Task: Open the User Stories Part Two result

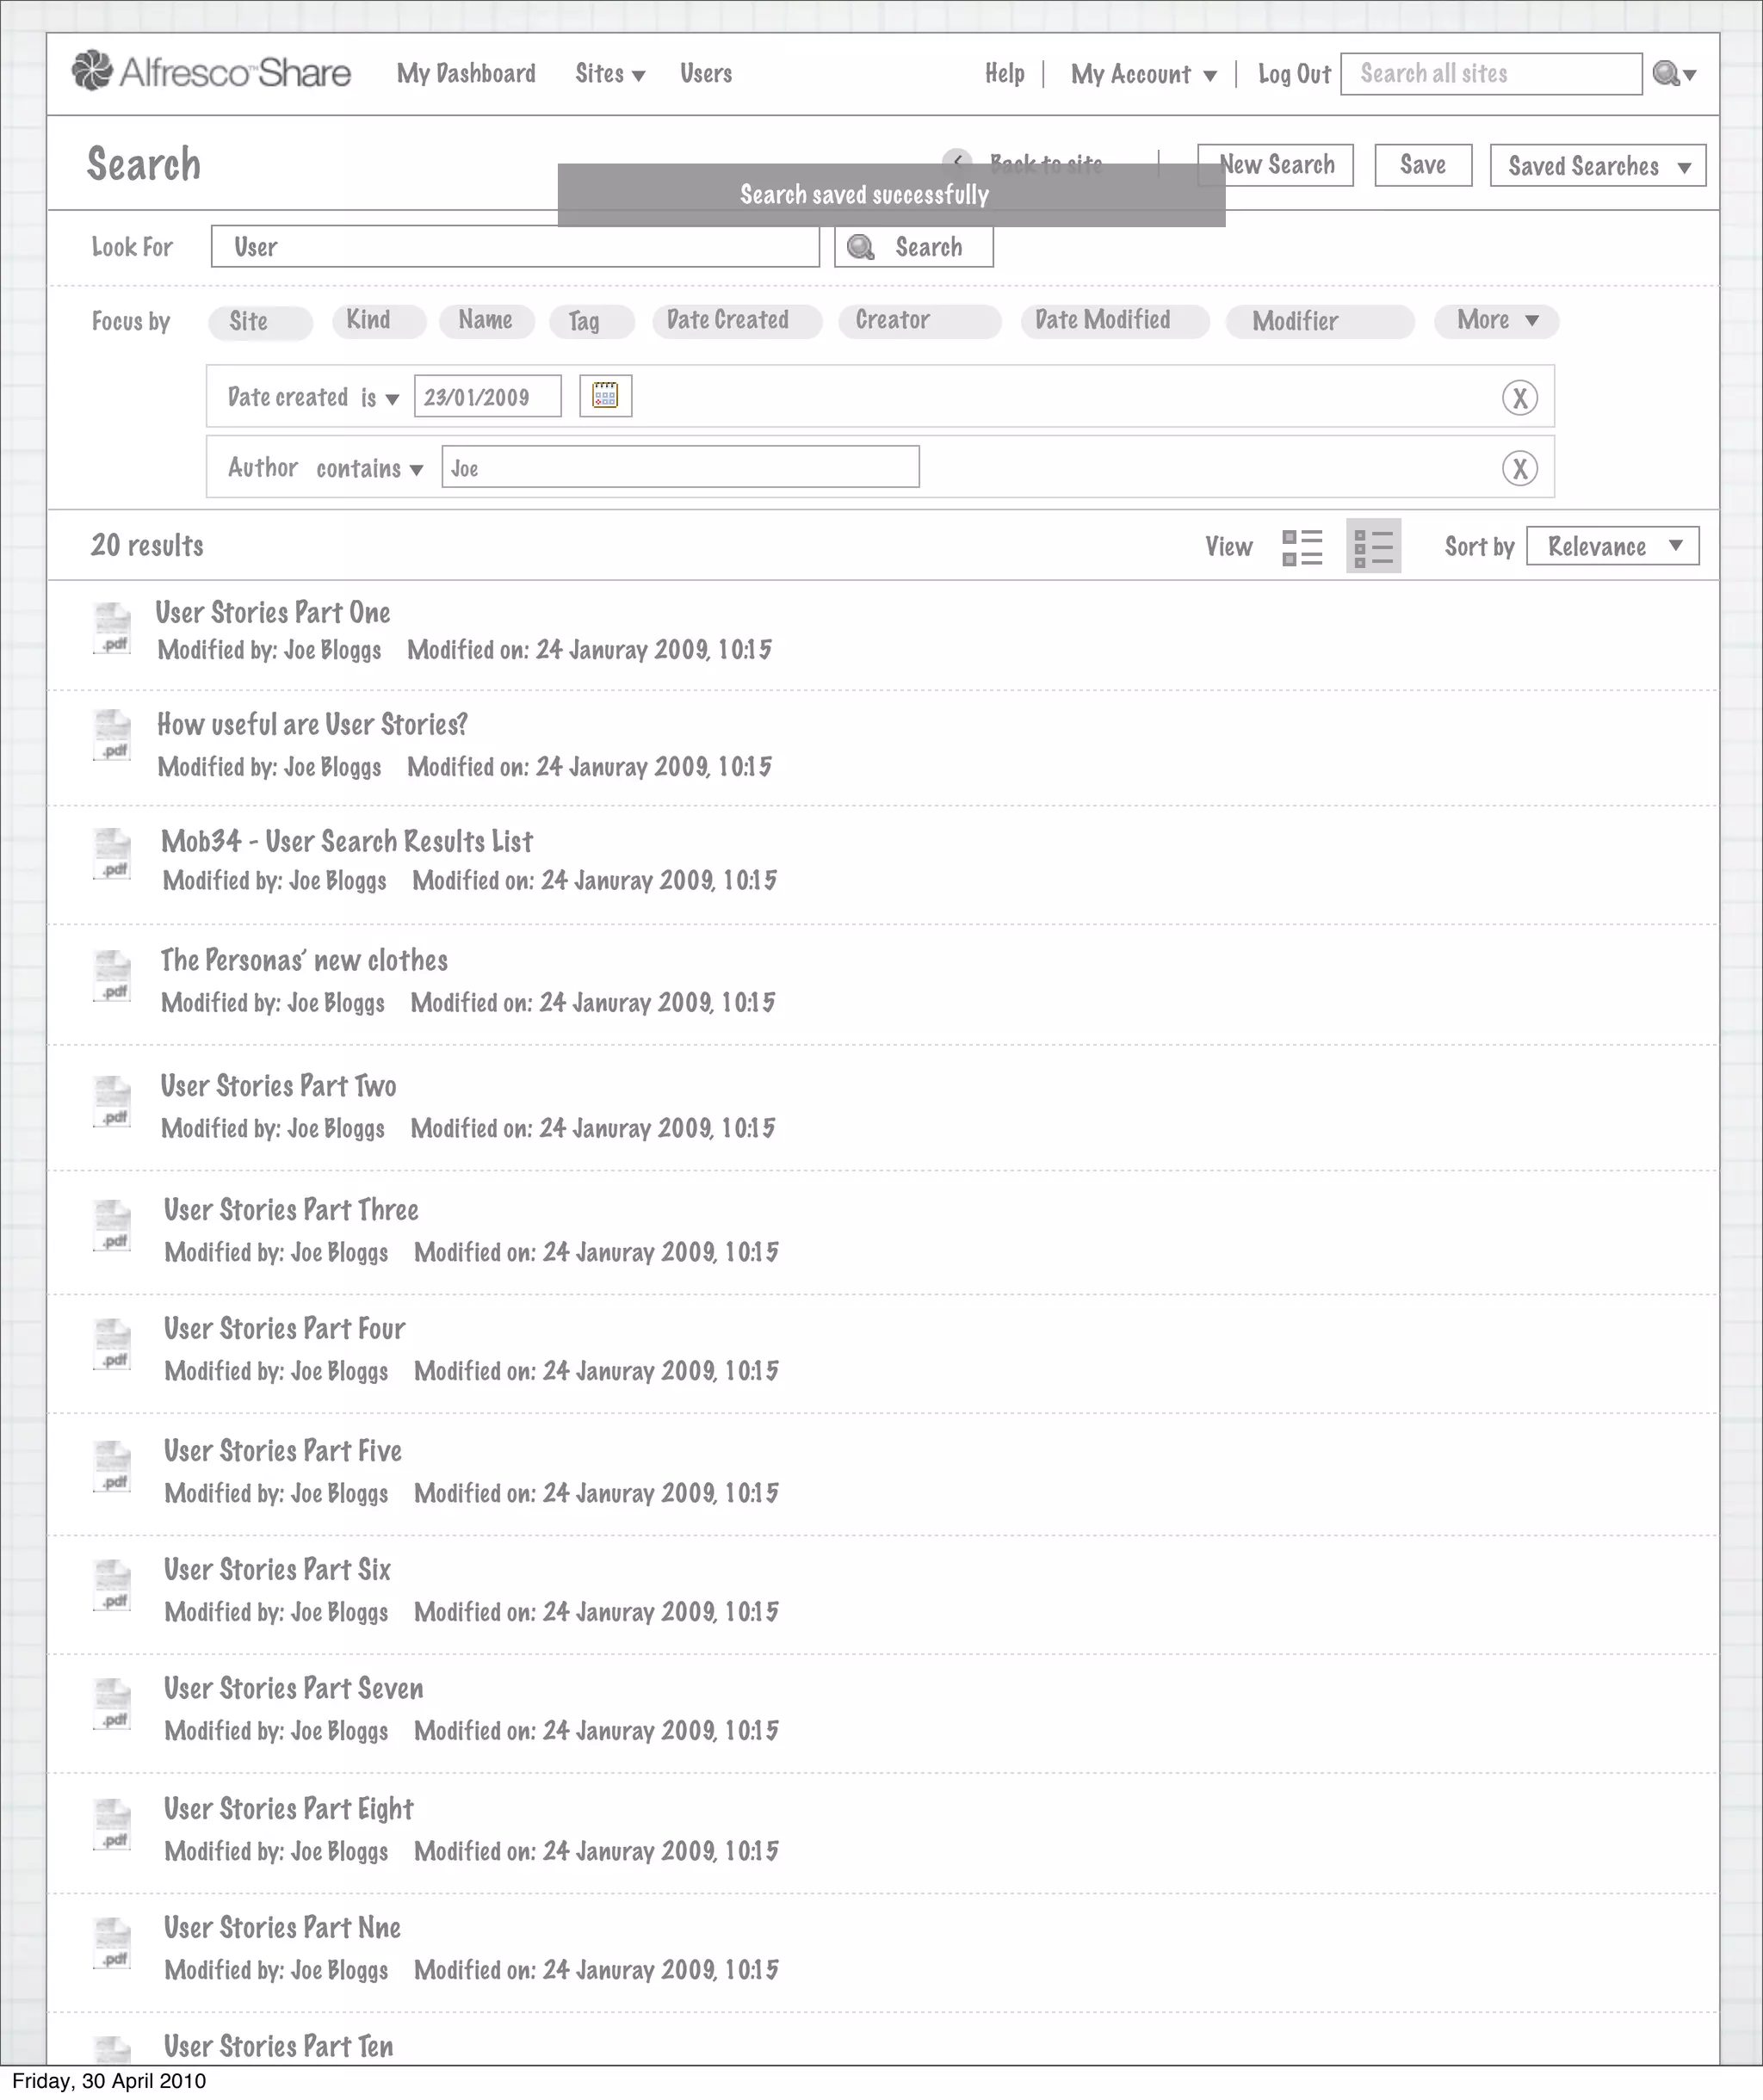Action: tap(278, 1086)
